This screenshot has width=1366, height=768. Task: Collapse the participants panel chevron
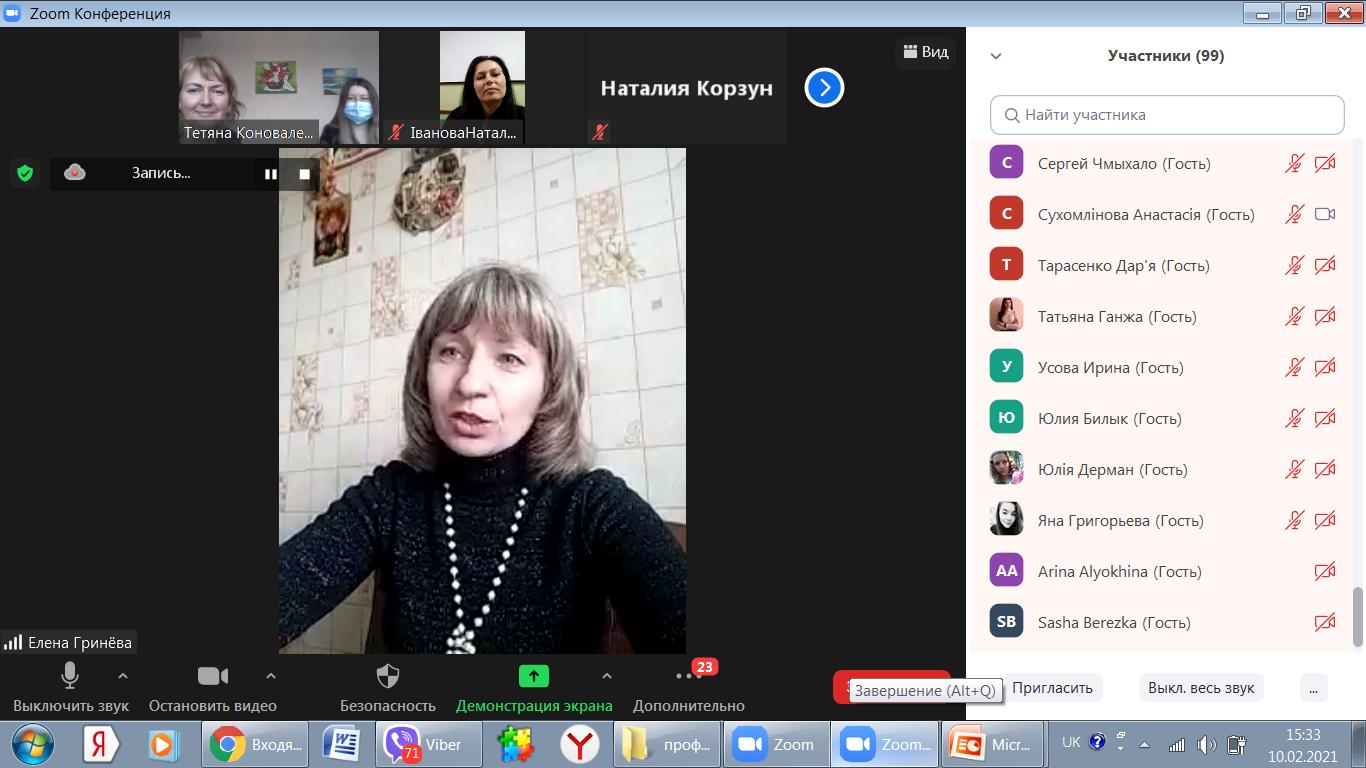(996, 56)
